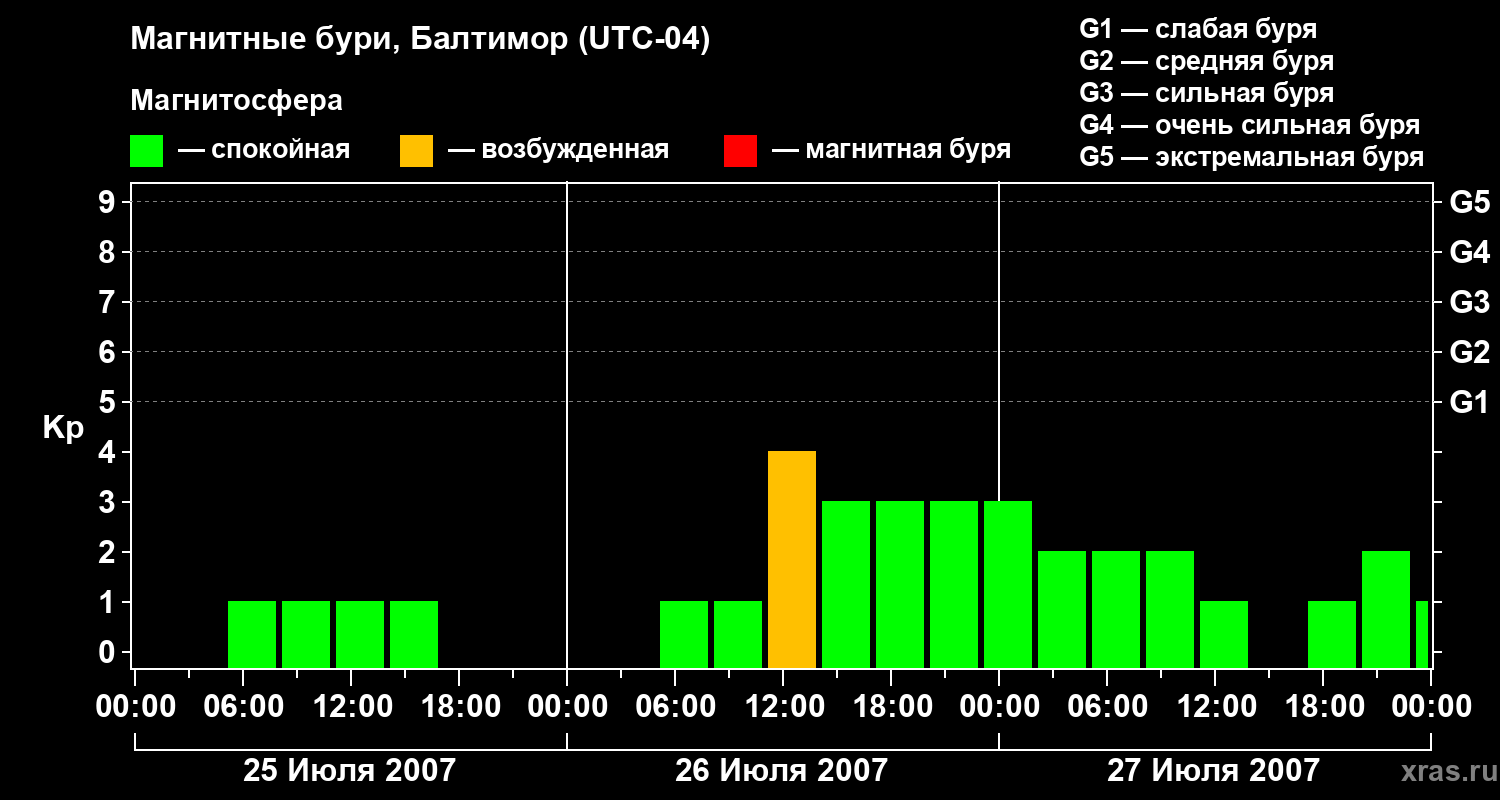1500x800 pixels.
Task: Click the 'Магнитосфера' heading
Action: pyautogui.click(x=236, y=101)
